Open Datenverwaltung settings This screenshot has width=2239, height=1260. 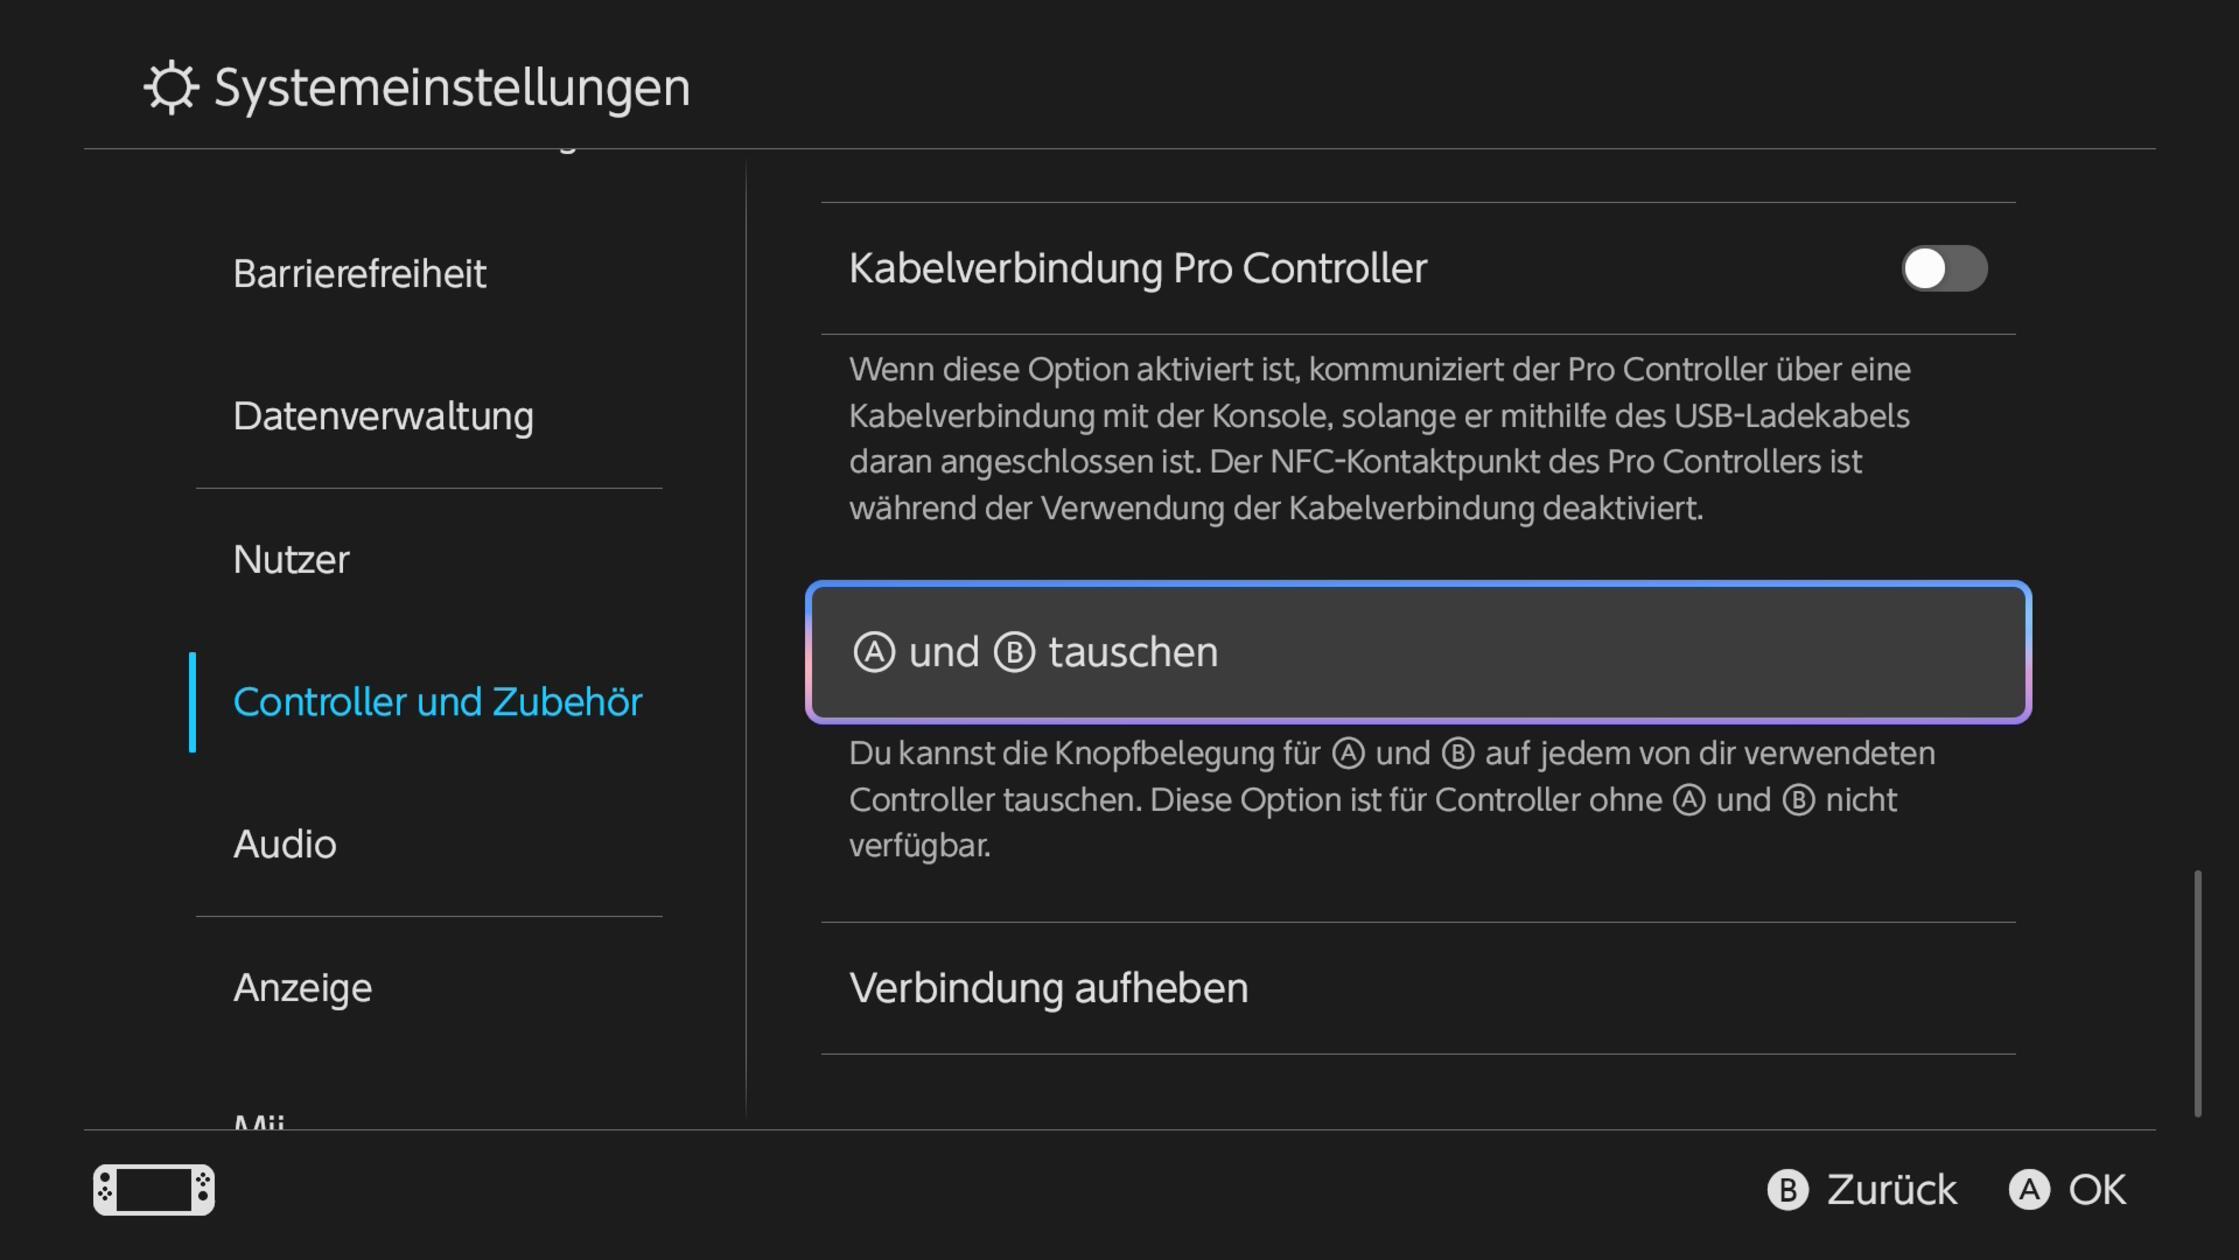(383, 416)
